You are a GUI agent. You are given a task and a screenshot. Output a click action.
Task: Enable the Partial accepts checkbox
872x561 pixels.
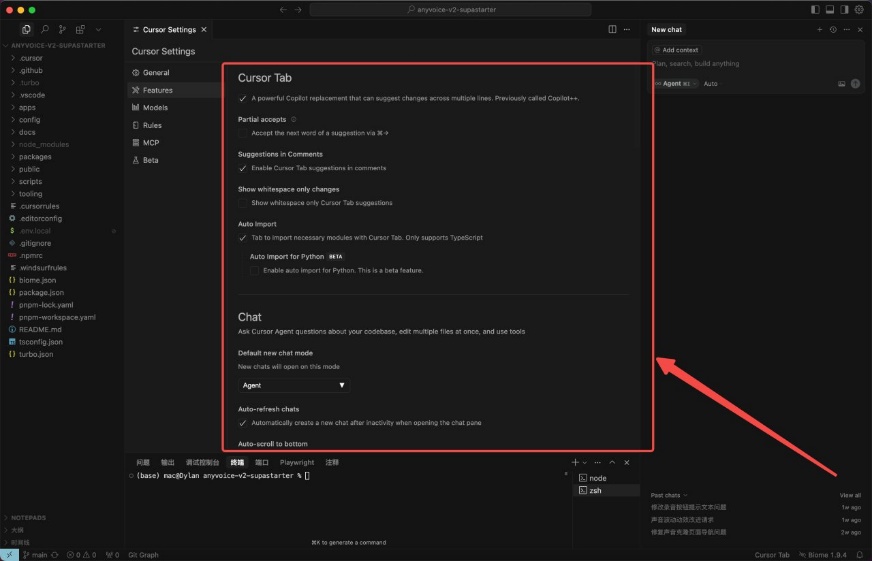click(x=243, y=133)
